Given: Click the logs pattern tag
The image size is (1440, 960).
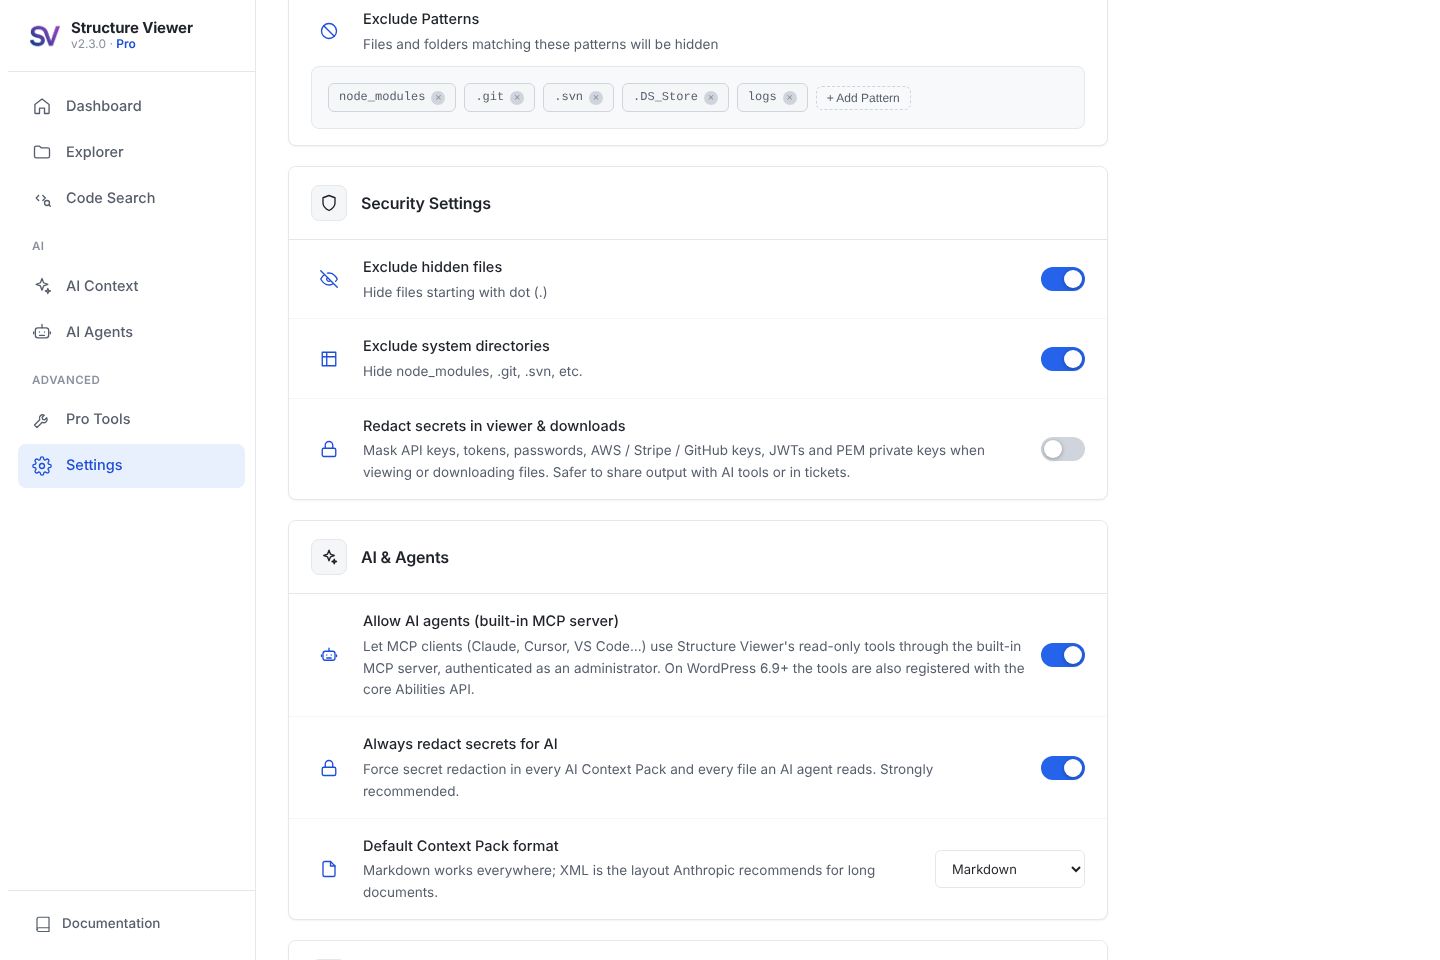Looking at the screenshot, I should tap(772, 97).
